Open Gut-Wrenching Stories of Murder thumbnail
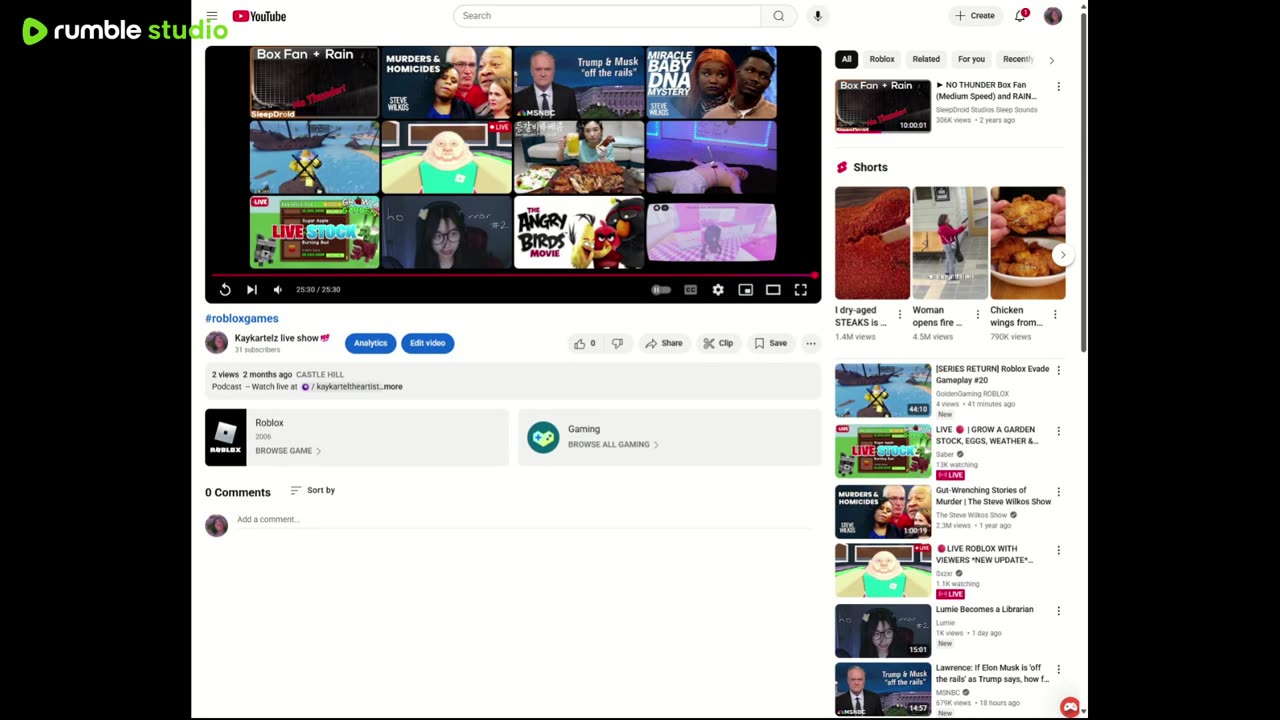The width and height of the screenshot is (1280, 720). (x=883, y=512)
